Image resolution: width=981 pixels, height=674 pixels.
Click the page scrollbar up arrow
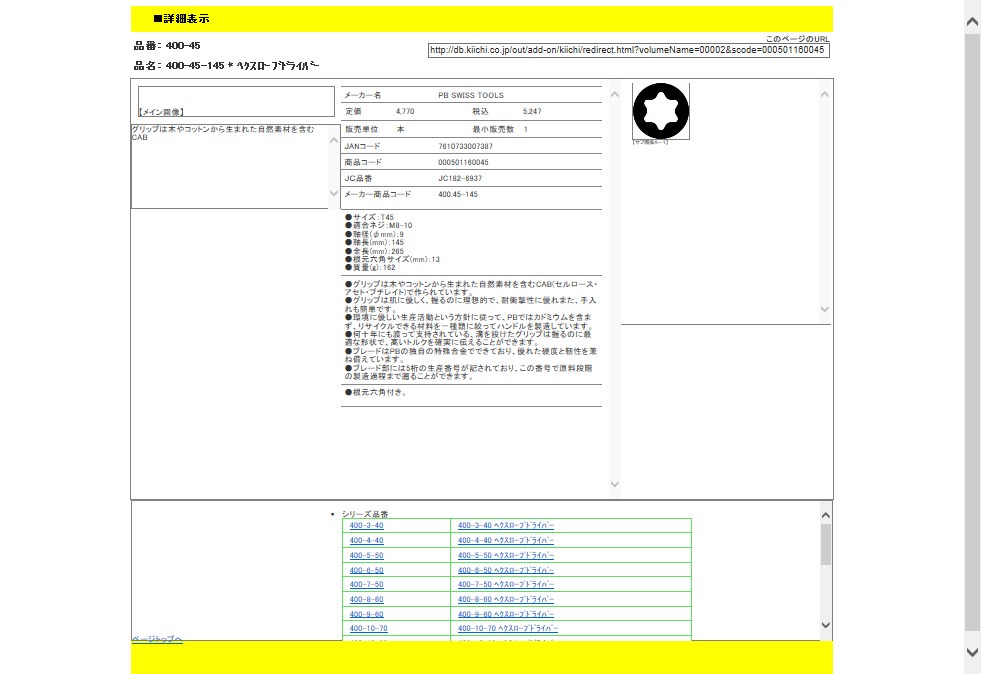972,22
